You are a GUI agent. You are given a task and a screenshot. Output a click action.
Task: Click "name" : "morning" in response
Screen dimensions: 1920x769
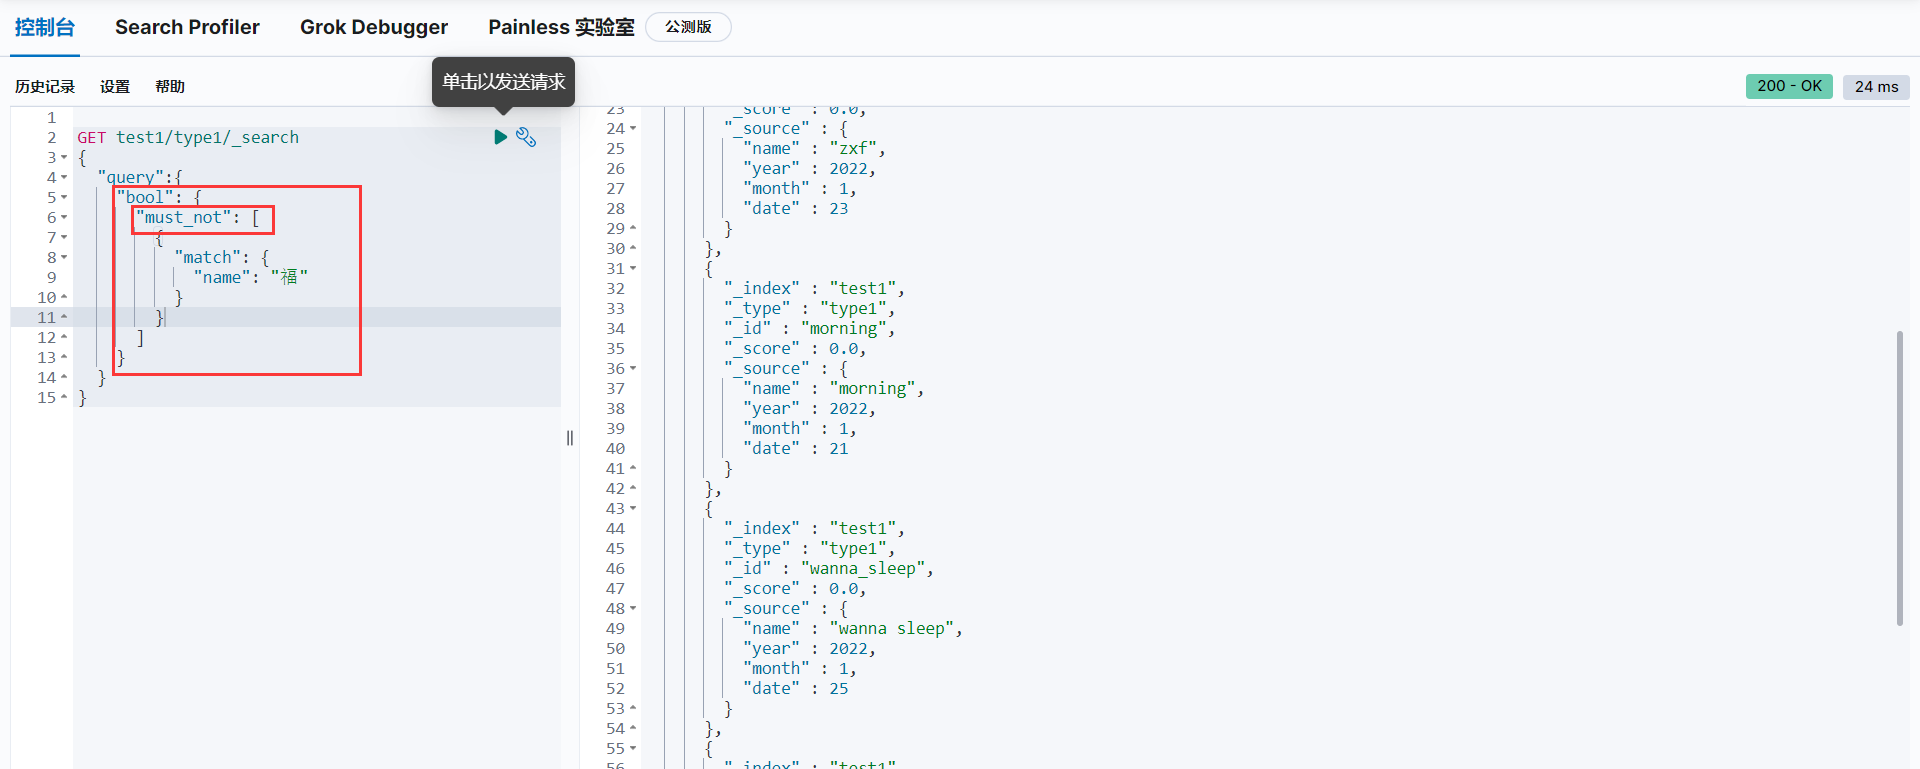pyautogui.click(x=833, y=389)
